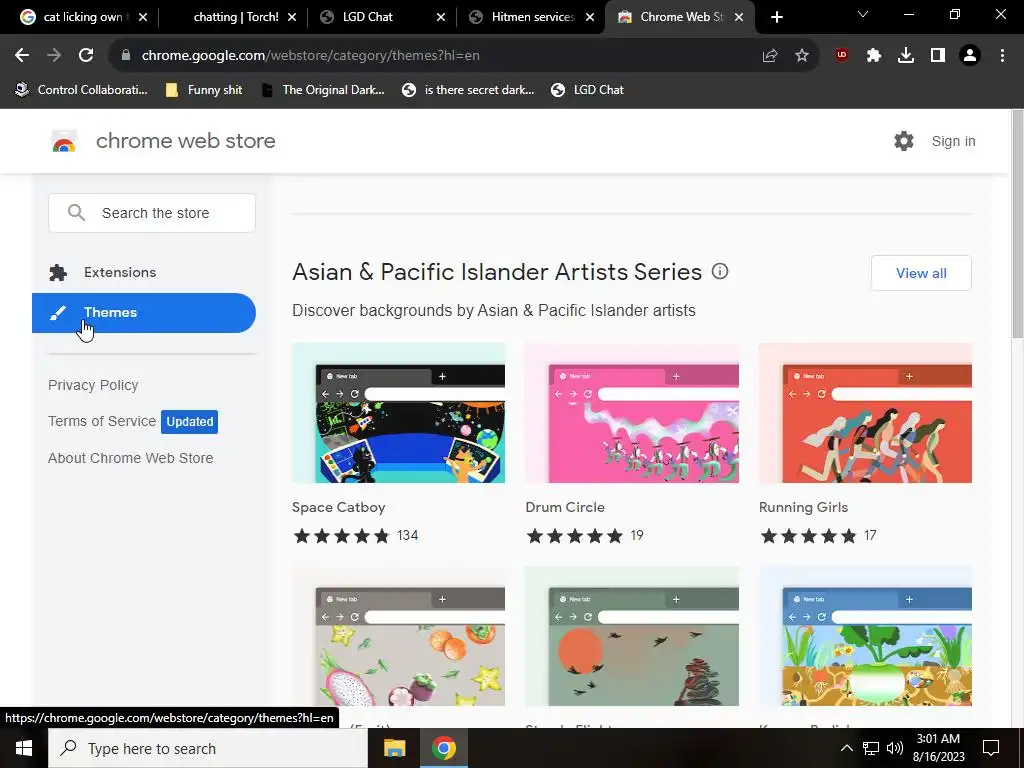Screen dimensions: 1024x768
Task: Open the Chrome three-dot menu
Action: [1002, 56]
